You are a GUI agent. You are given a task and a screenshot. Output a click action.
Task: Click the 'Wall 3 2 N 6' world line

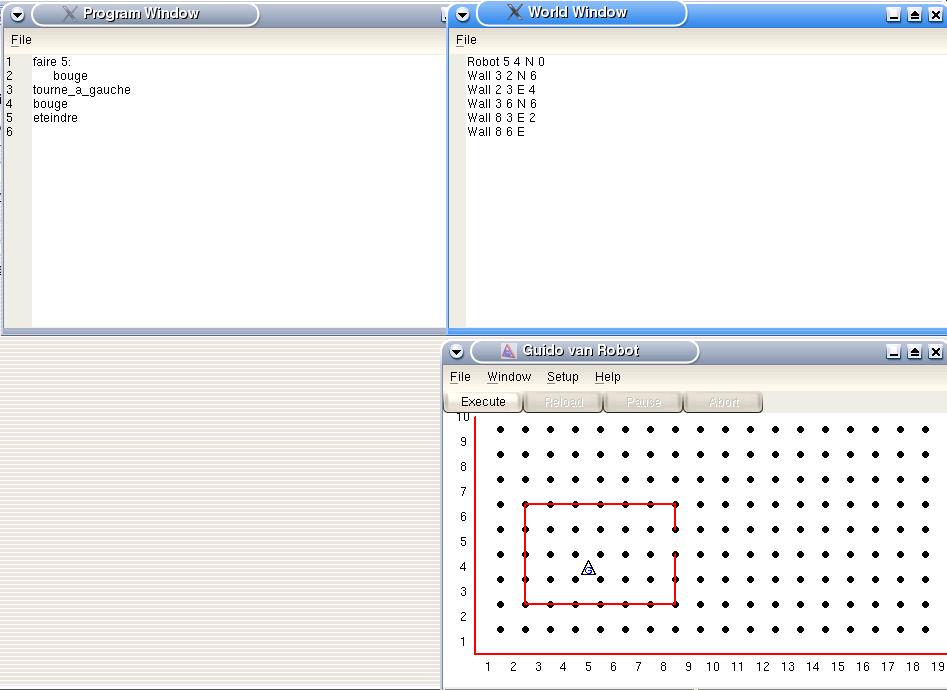[501, 76]
